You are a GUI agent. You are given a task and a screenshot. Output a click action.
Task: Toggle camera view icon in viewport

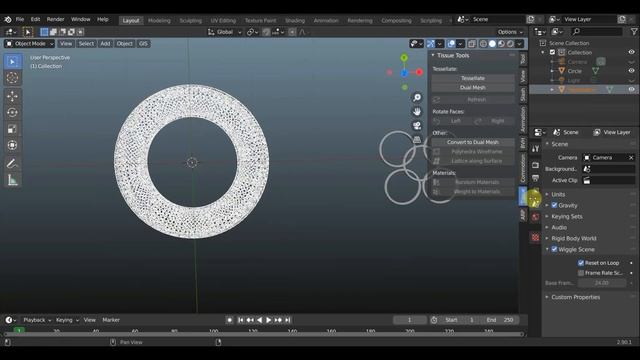(x=417, y=125)
